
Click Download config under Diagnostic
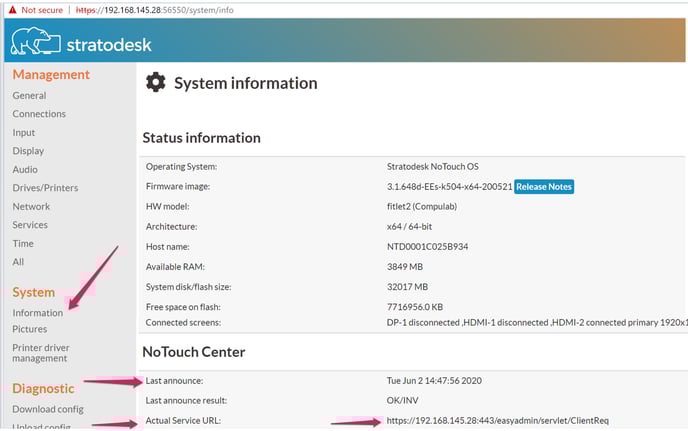click(48, 409)
